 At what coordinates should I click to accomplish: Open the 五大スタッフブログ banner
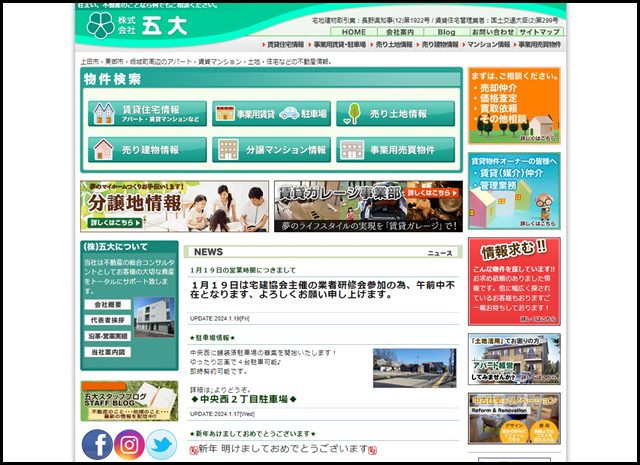coord(129,401)
